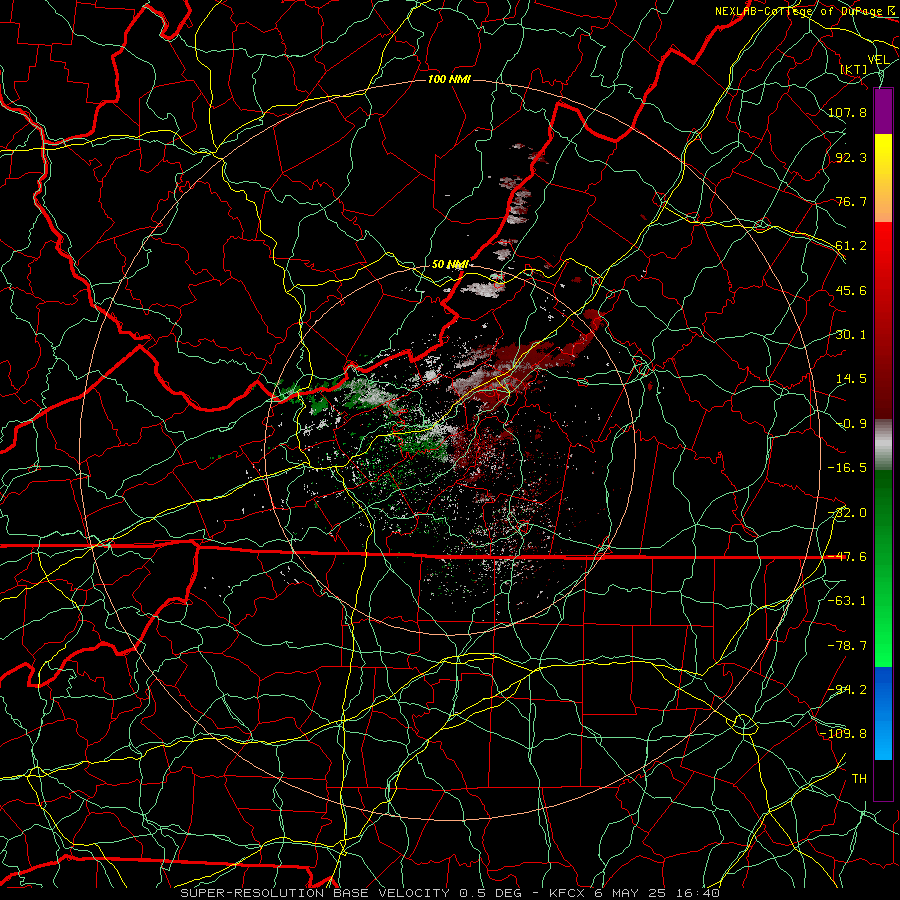Click the -32.0 velocity scale value

[x=847, y=513]
